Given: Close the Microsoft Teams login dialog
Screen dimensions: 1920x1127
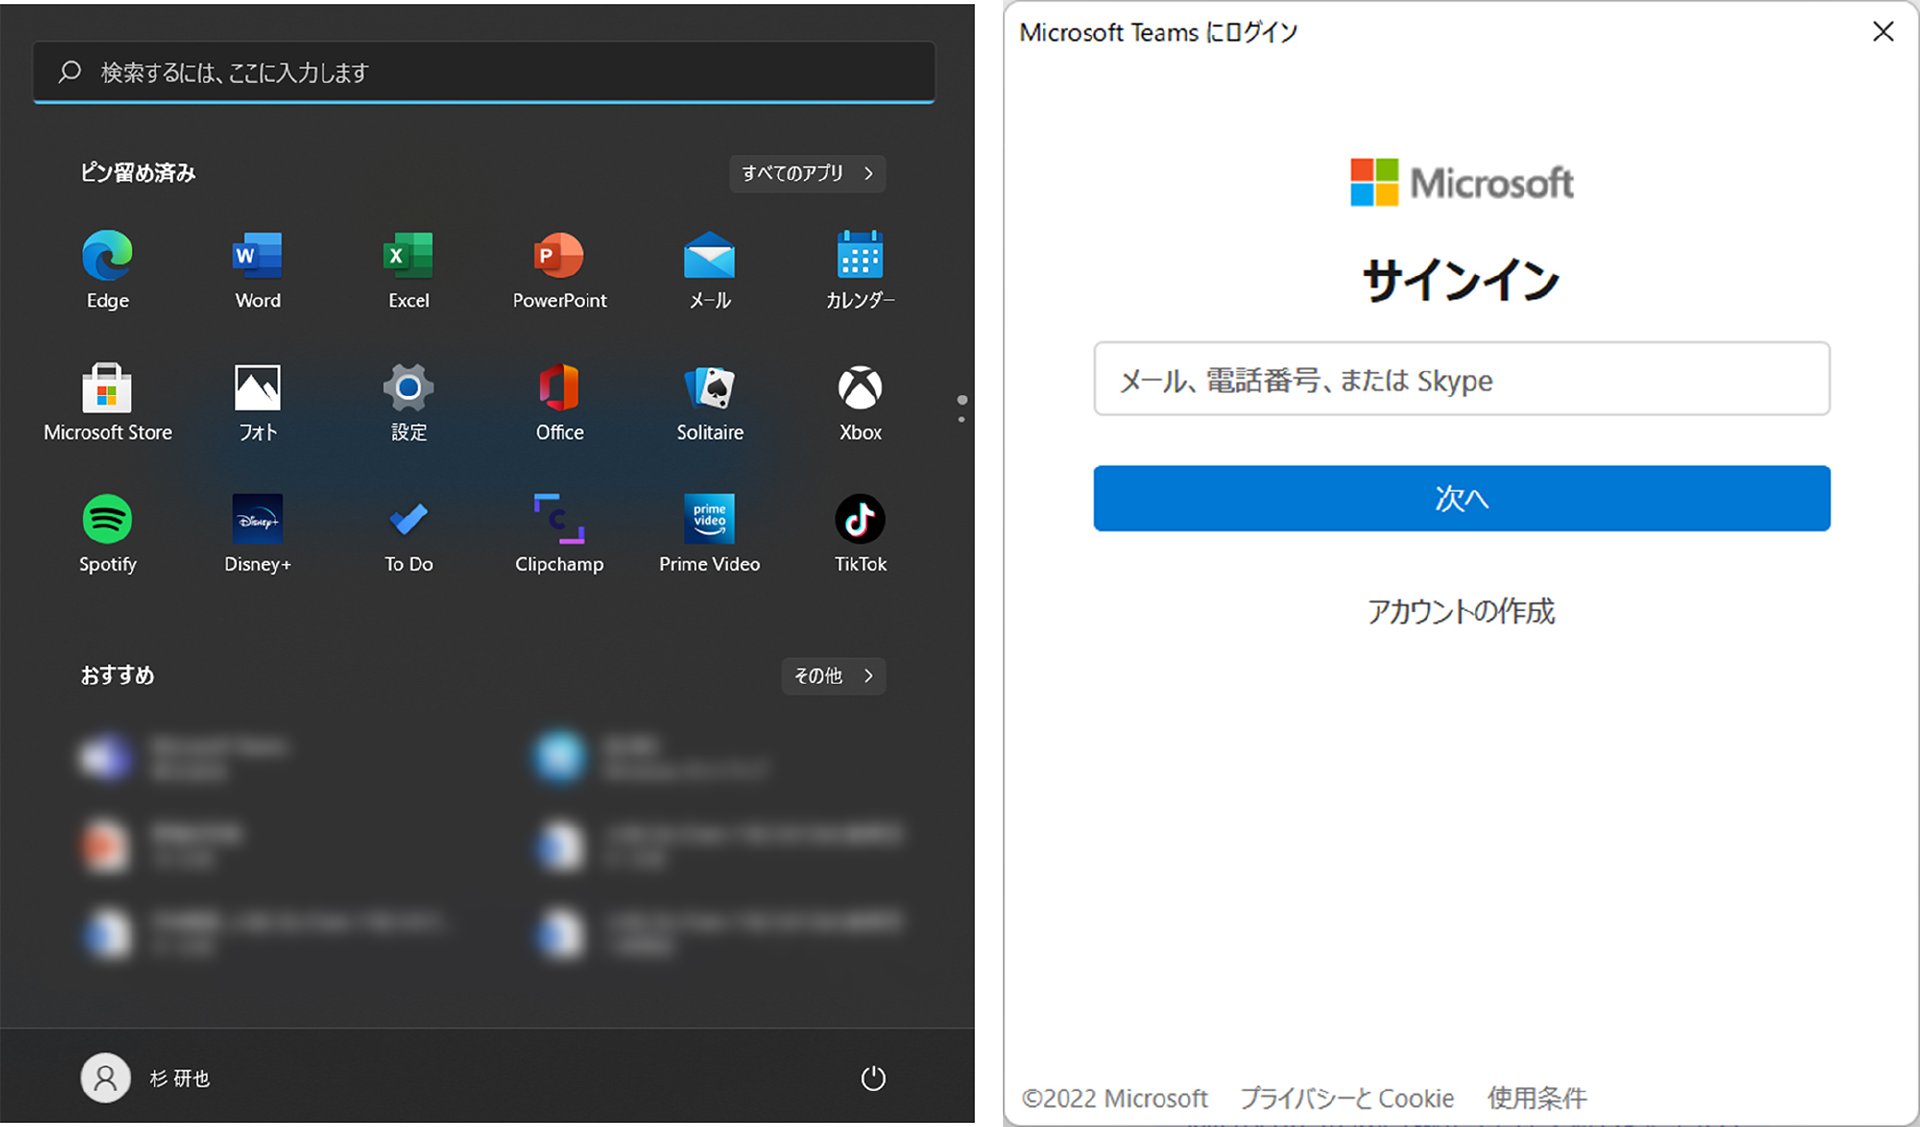Looking at the screenshot, I should 1883,32.
